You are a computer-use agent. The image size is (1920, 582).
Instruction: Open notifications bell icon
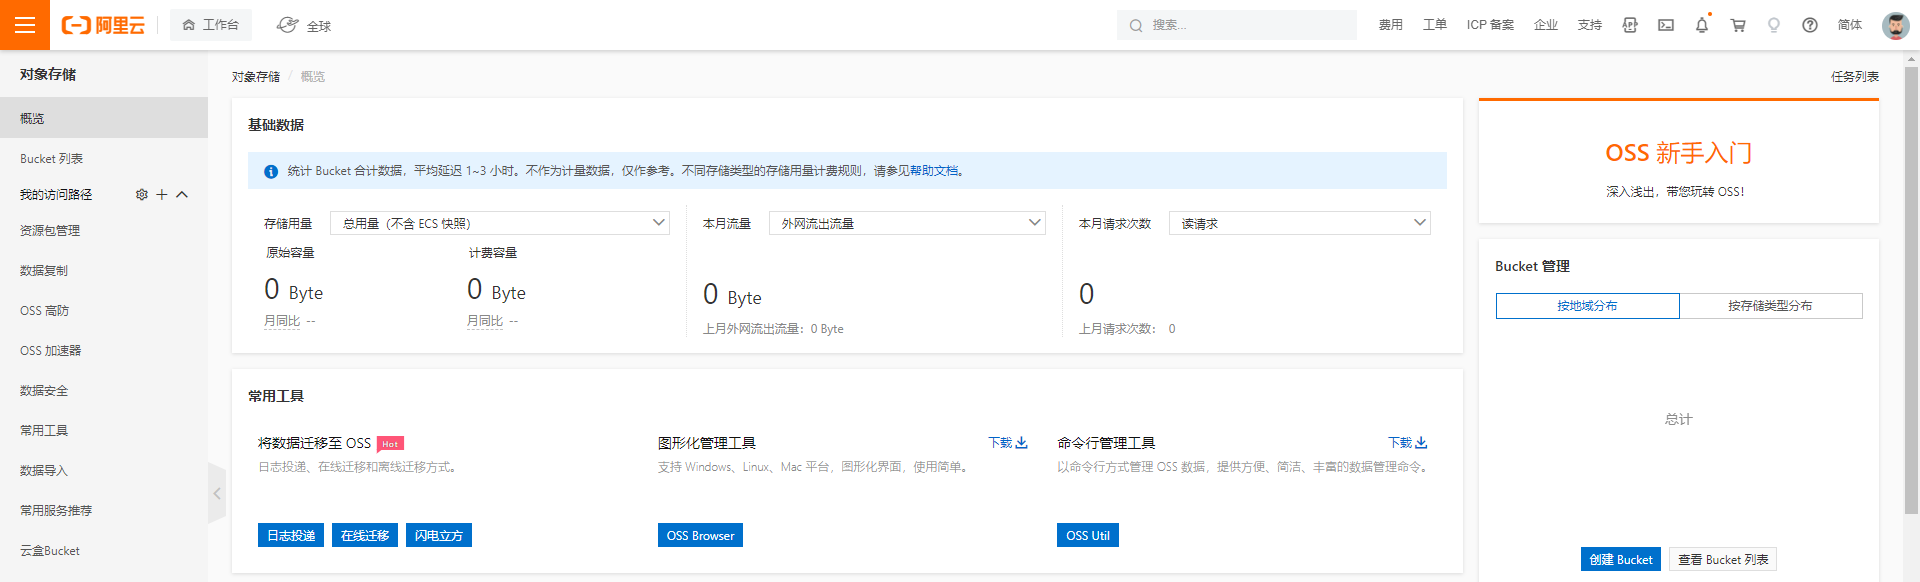click(1702, 25)
